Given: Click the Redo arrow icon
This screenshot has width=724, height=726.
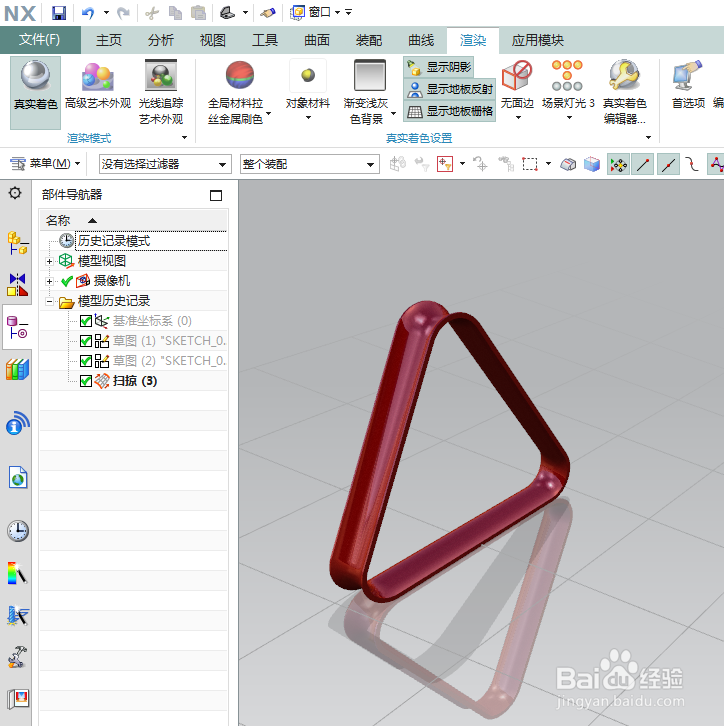Looking at the screenshot, I should click(124, 13).
